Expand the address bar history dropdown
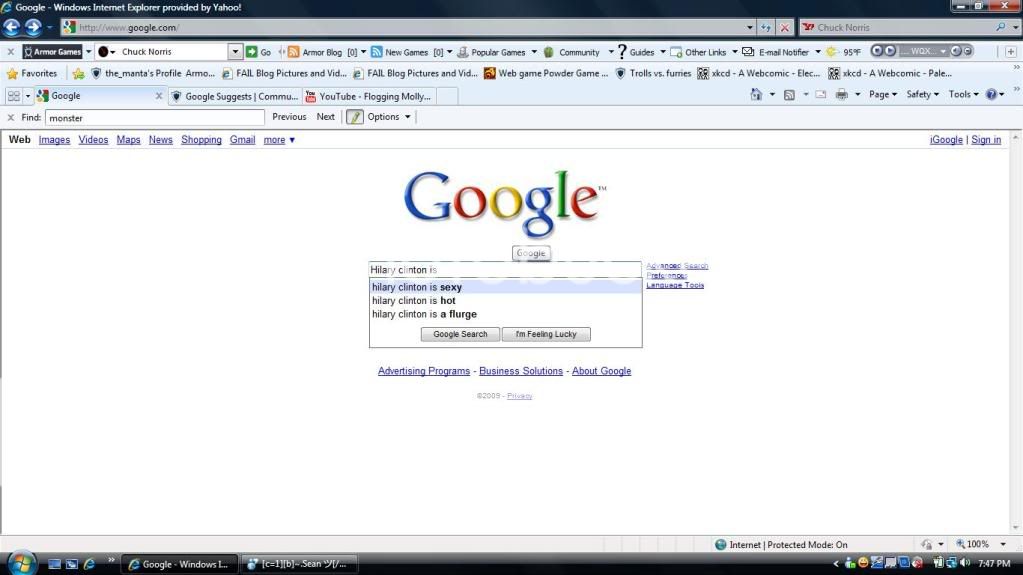This screenshot has width=1023, height=575. tap(750, 27)
